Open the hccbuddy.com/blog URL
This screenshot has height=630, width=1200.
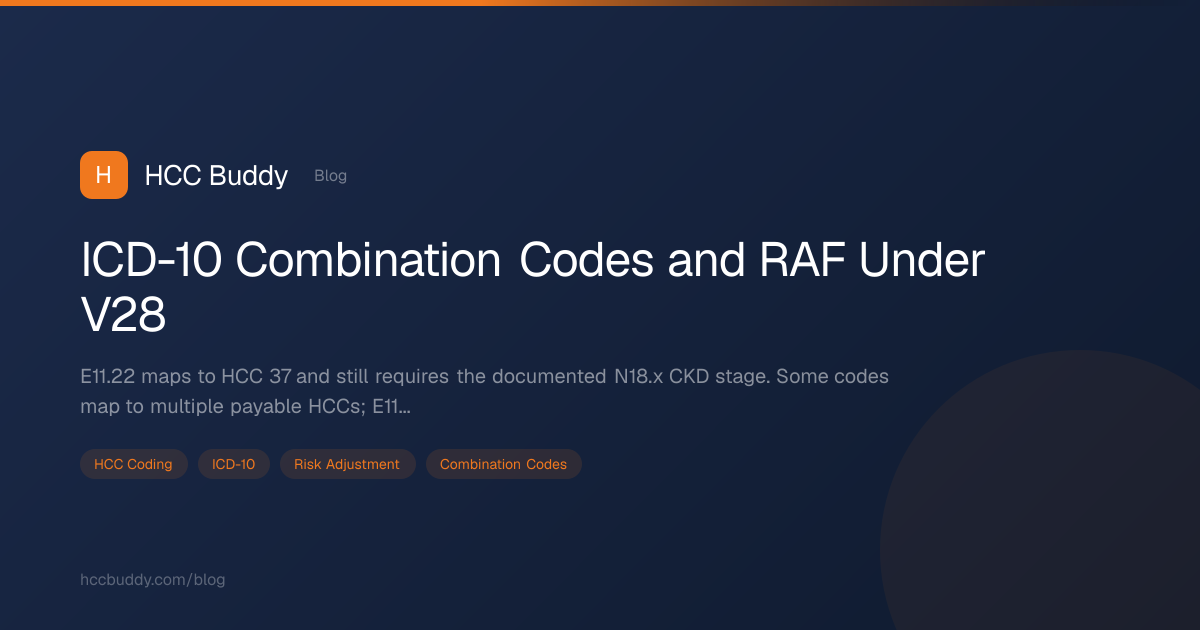coord(153,580)
